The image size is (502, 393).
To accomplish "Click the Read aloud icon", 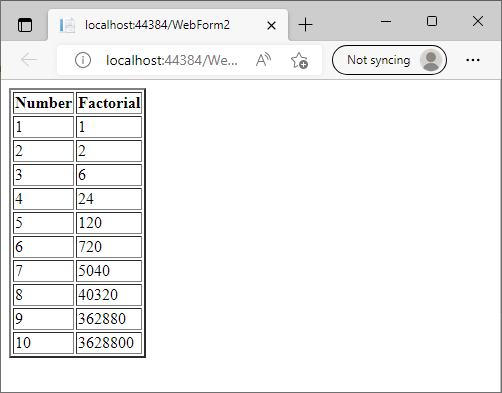I will (263, 60).
